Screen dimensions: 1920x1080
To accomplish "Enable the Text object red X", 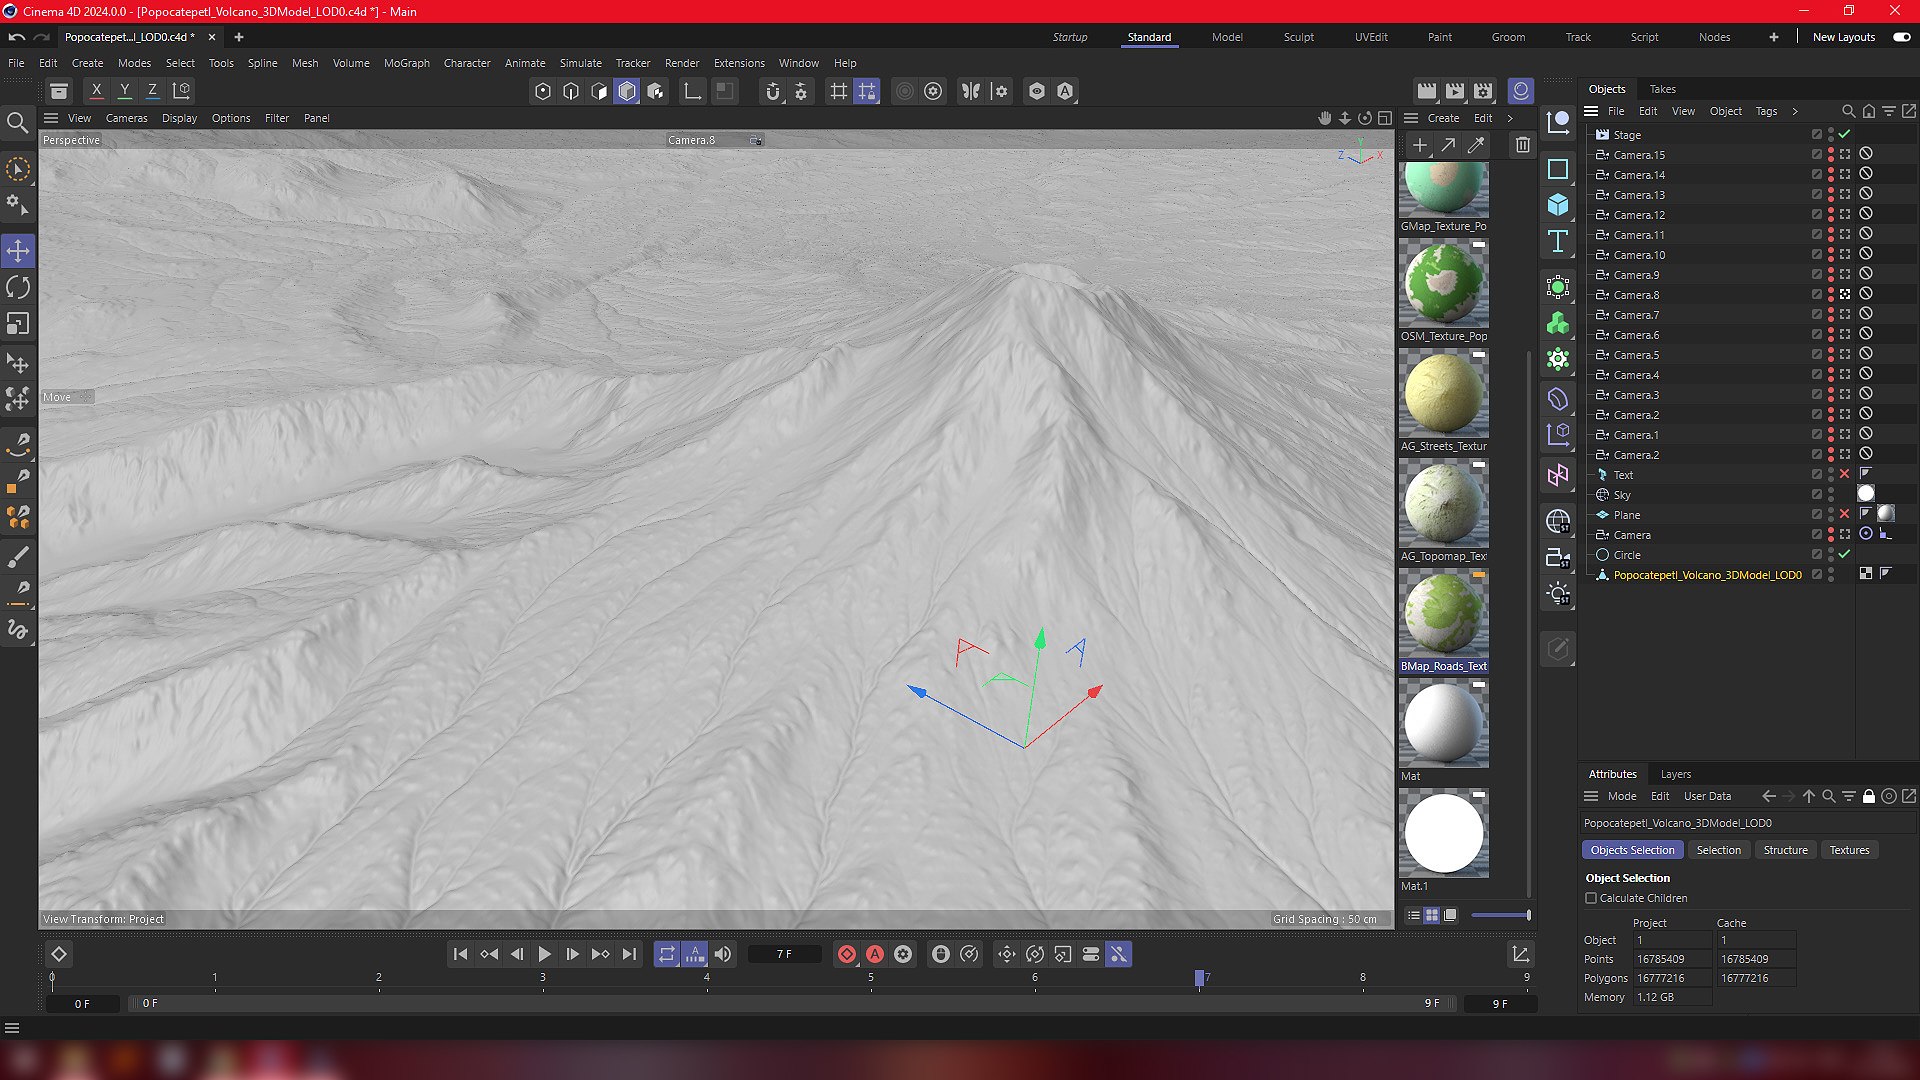I will pyautogui.click(x=1845, y=474).
